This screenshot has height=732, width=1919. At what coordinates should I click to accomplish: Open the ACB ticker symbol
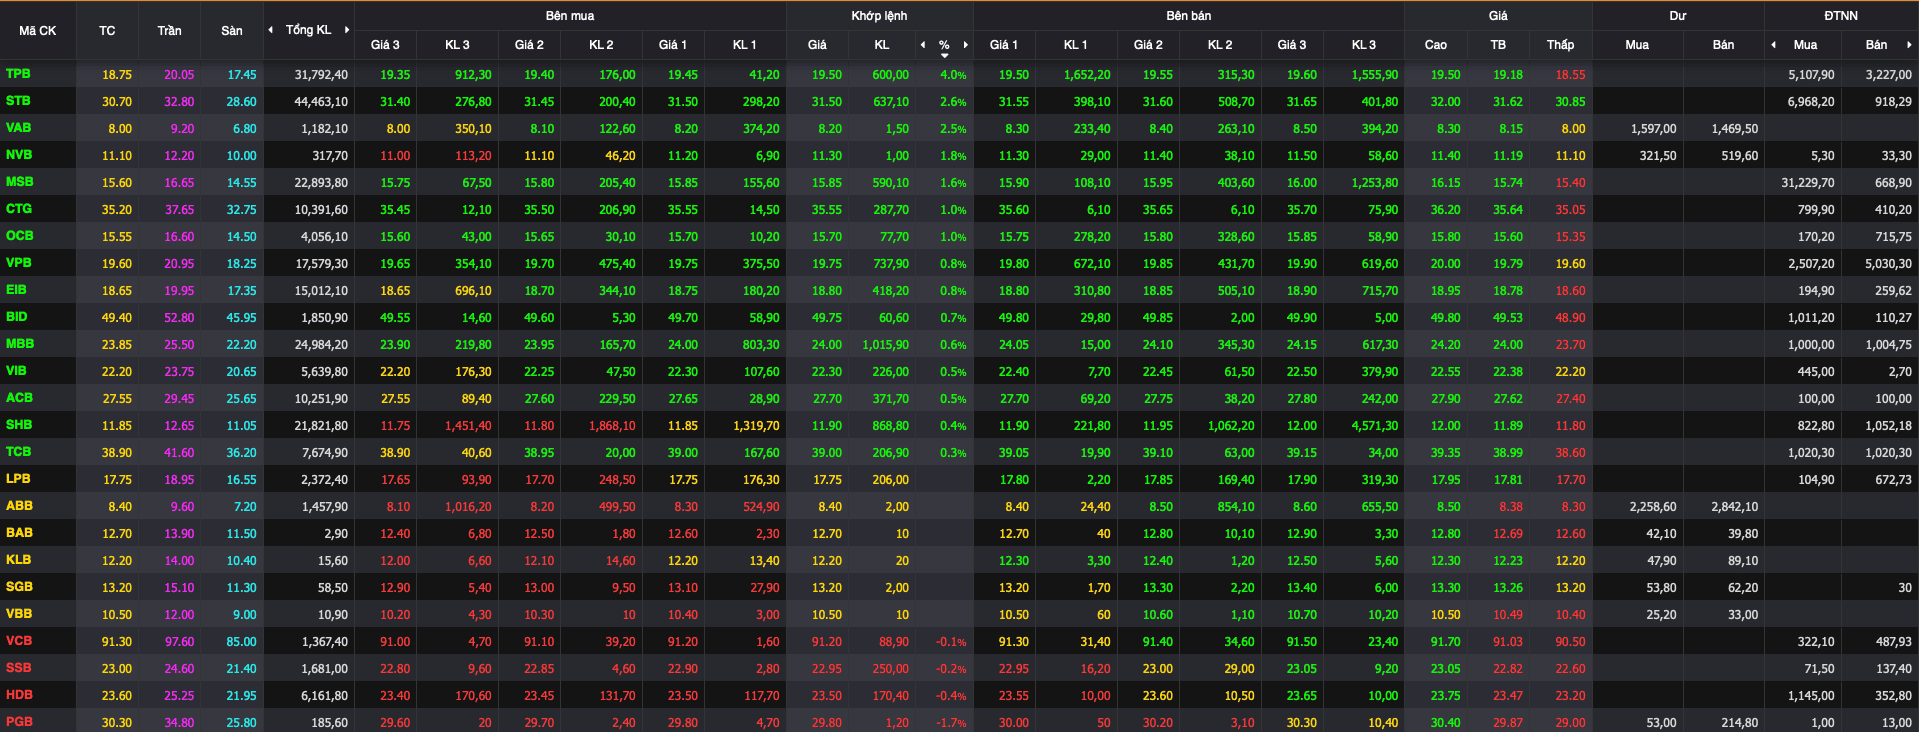19,398
